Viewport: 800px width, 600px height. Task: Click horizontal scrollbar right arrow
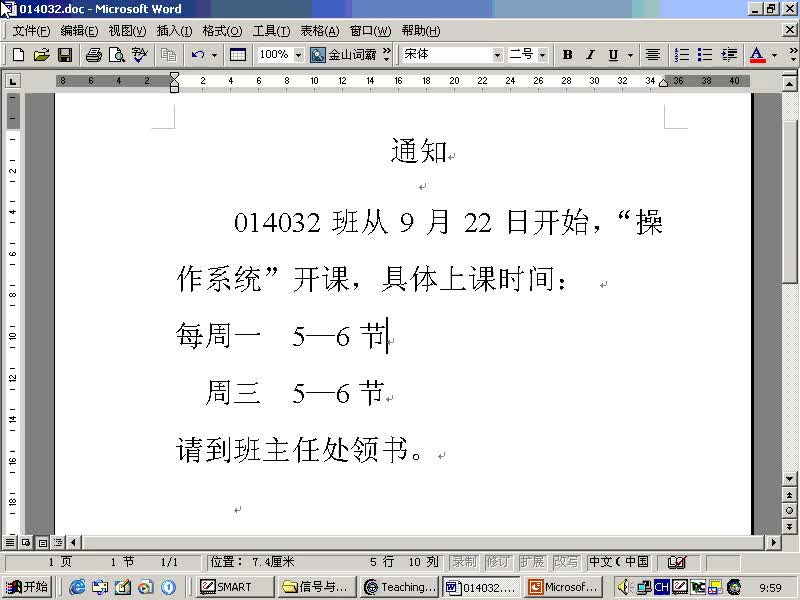(x=773, y=542)
